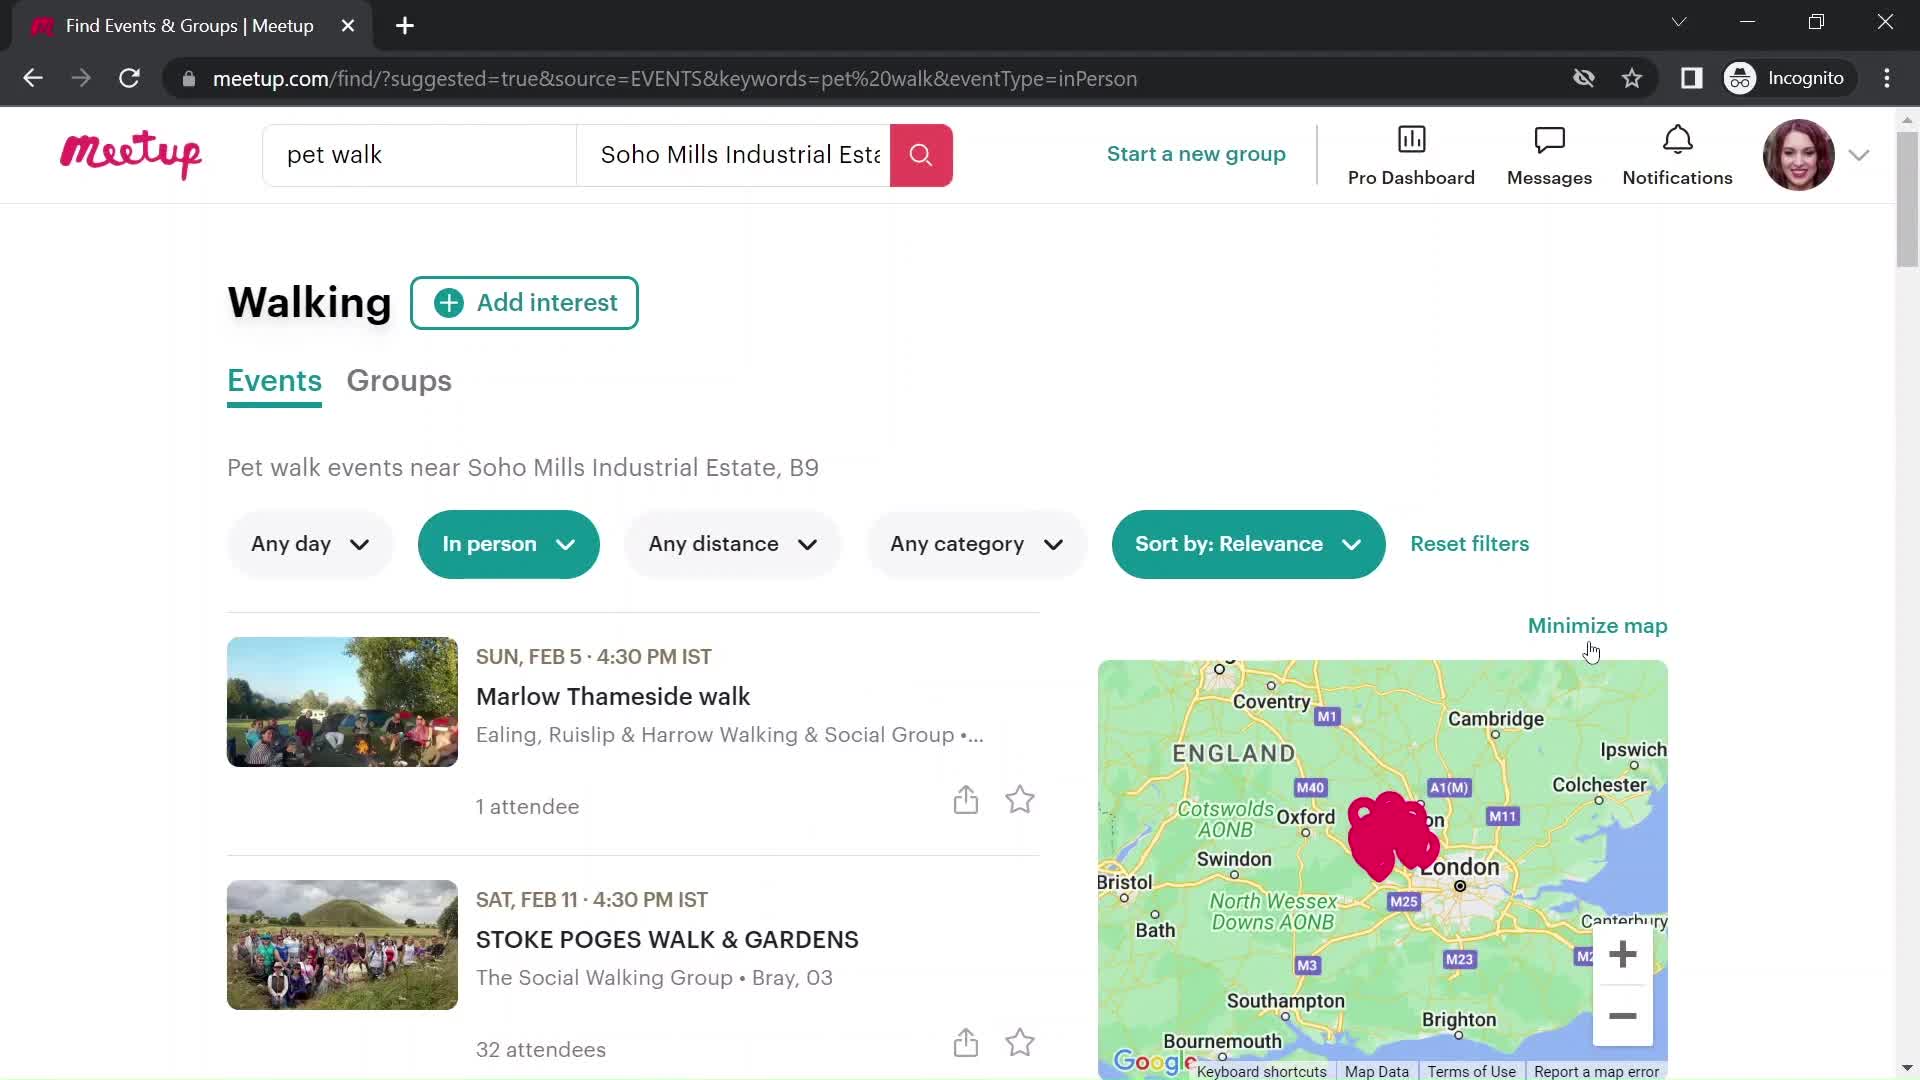Click the 32 attendees text
This screenshot has width=1920, height=1080.
coord(541,1050)
